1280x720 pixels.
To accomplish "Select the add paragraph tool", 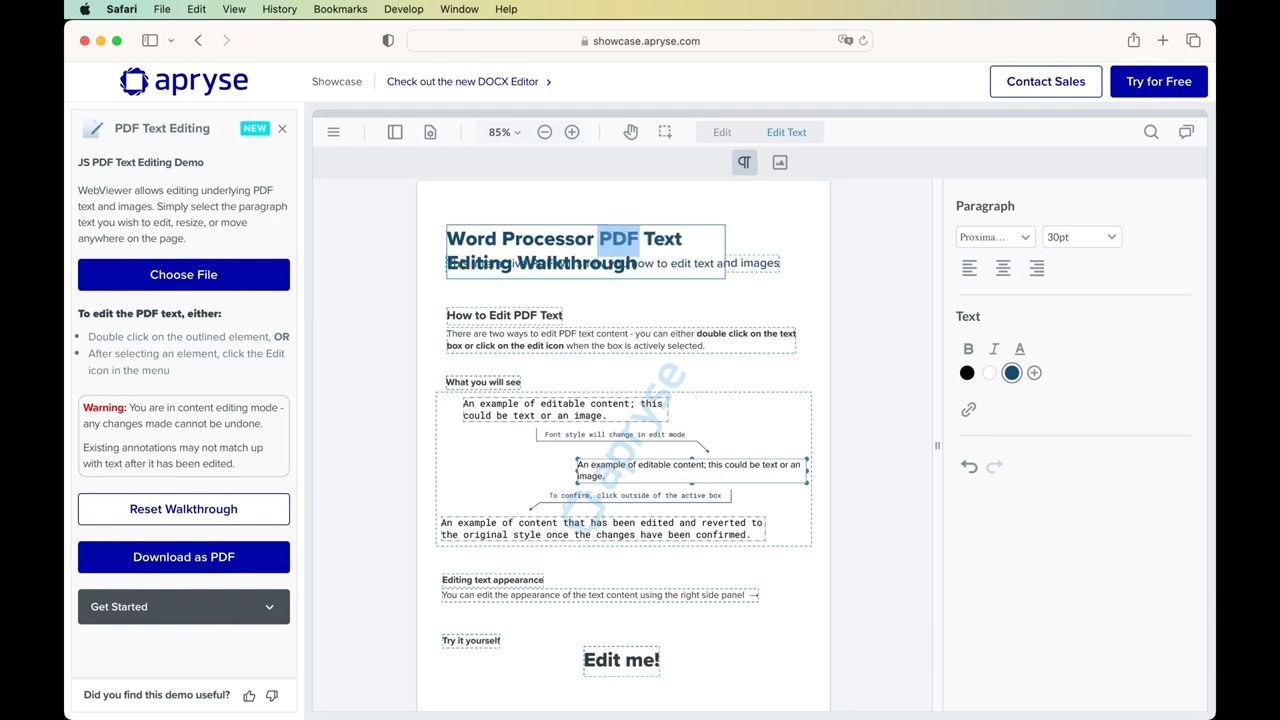I will click(744, 162).
